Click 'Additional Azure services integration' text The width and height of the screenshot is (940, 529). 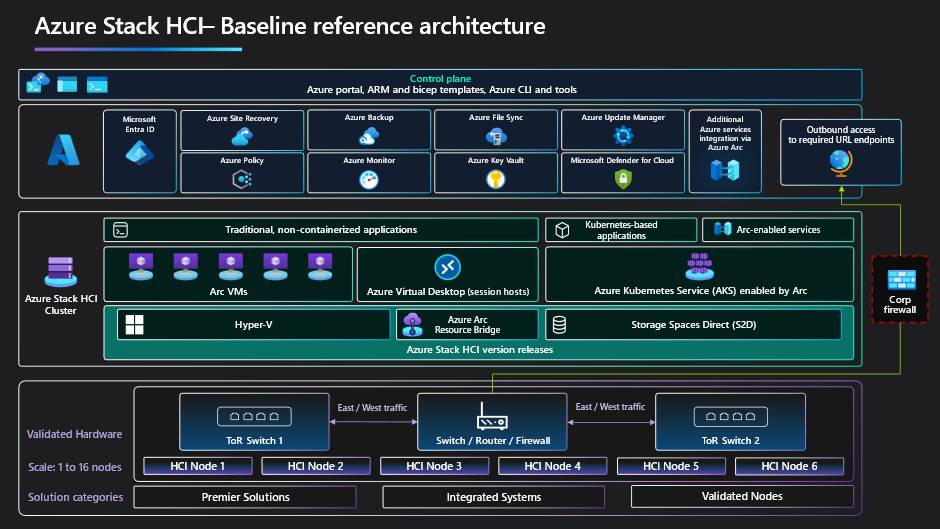click(725, 133)
